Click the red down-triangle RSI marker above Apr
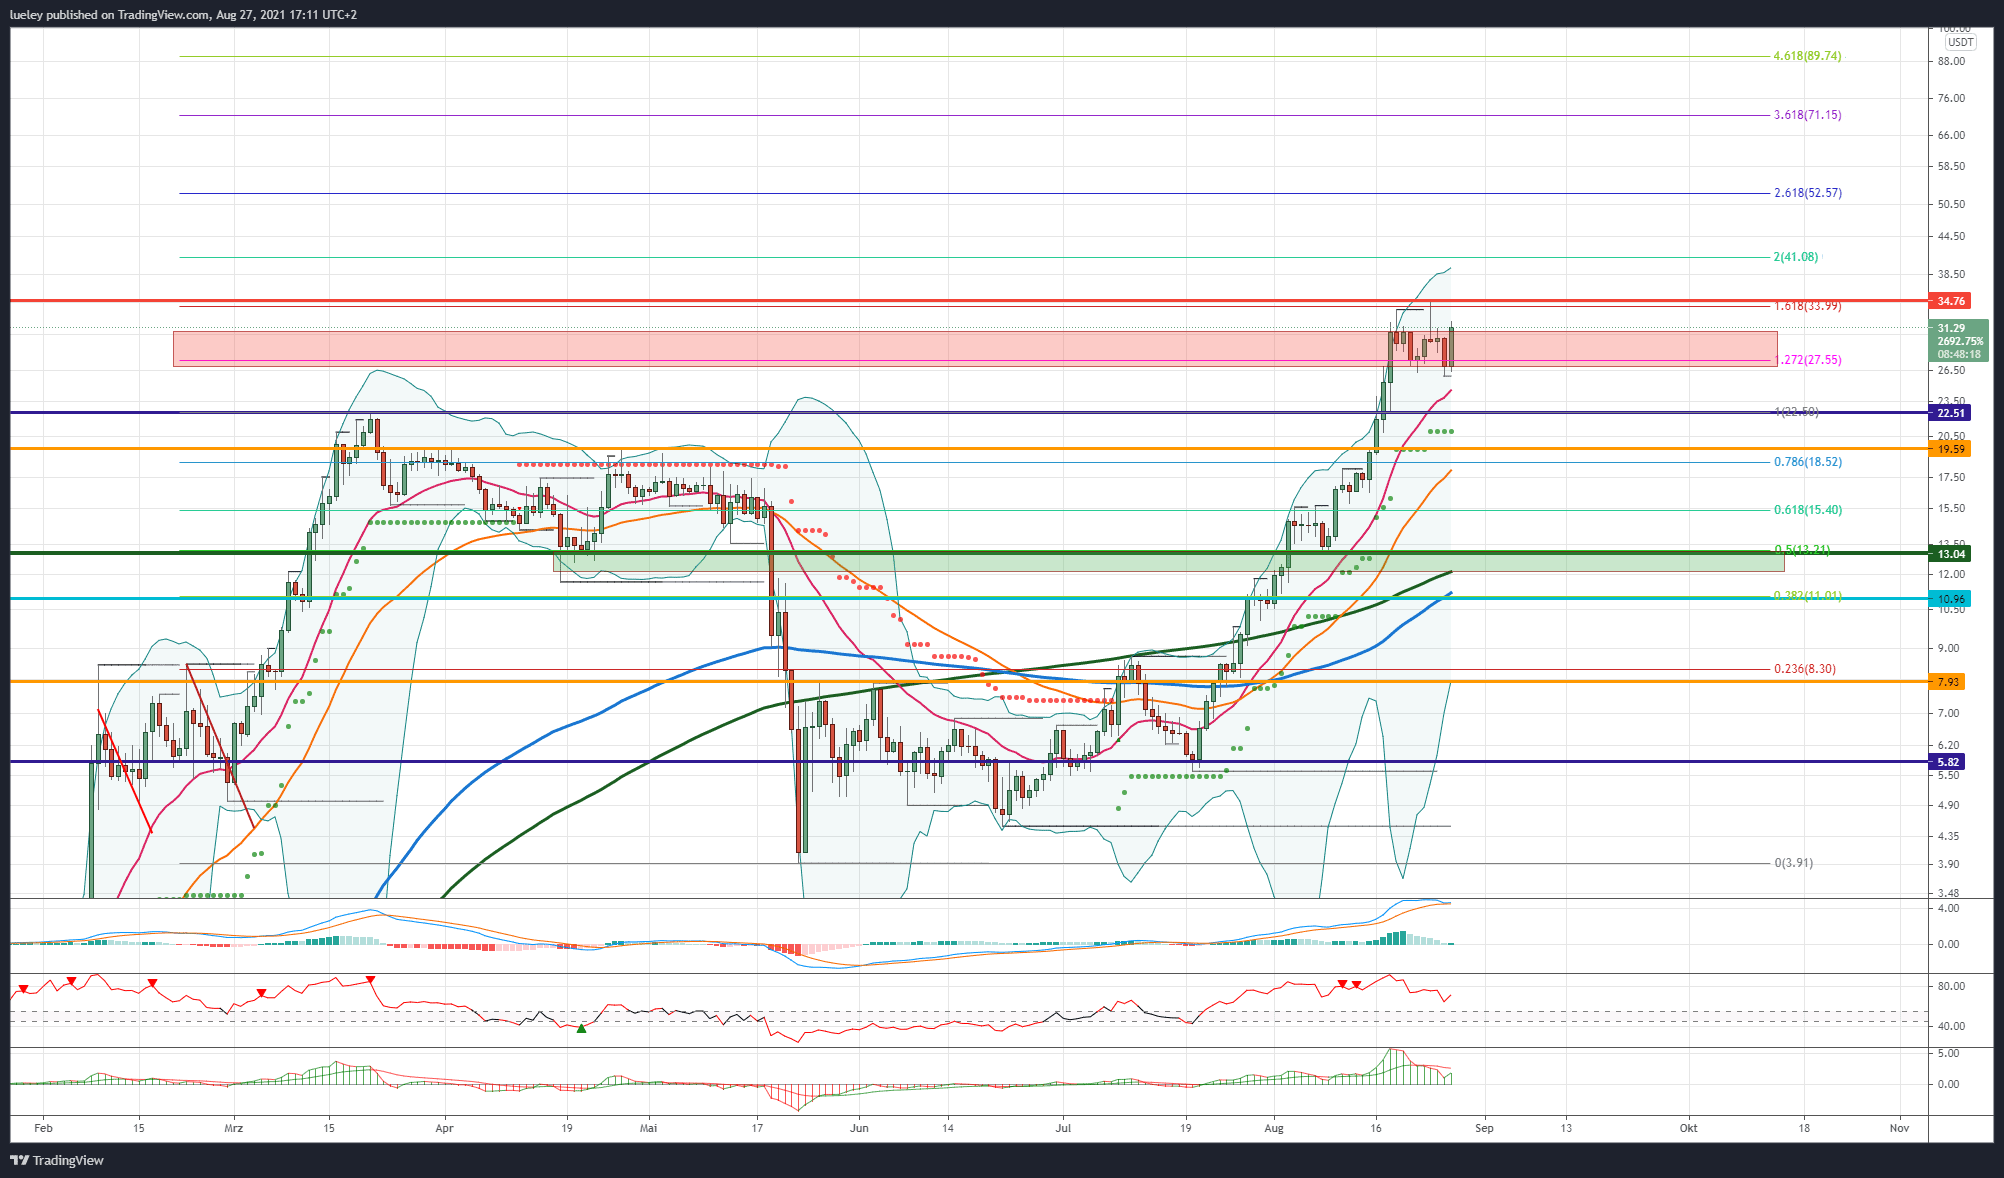The width and height of the screenshot is (2004, 1178). (x=371, y=979)
